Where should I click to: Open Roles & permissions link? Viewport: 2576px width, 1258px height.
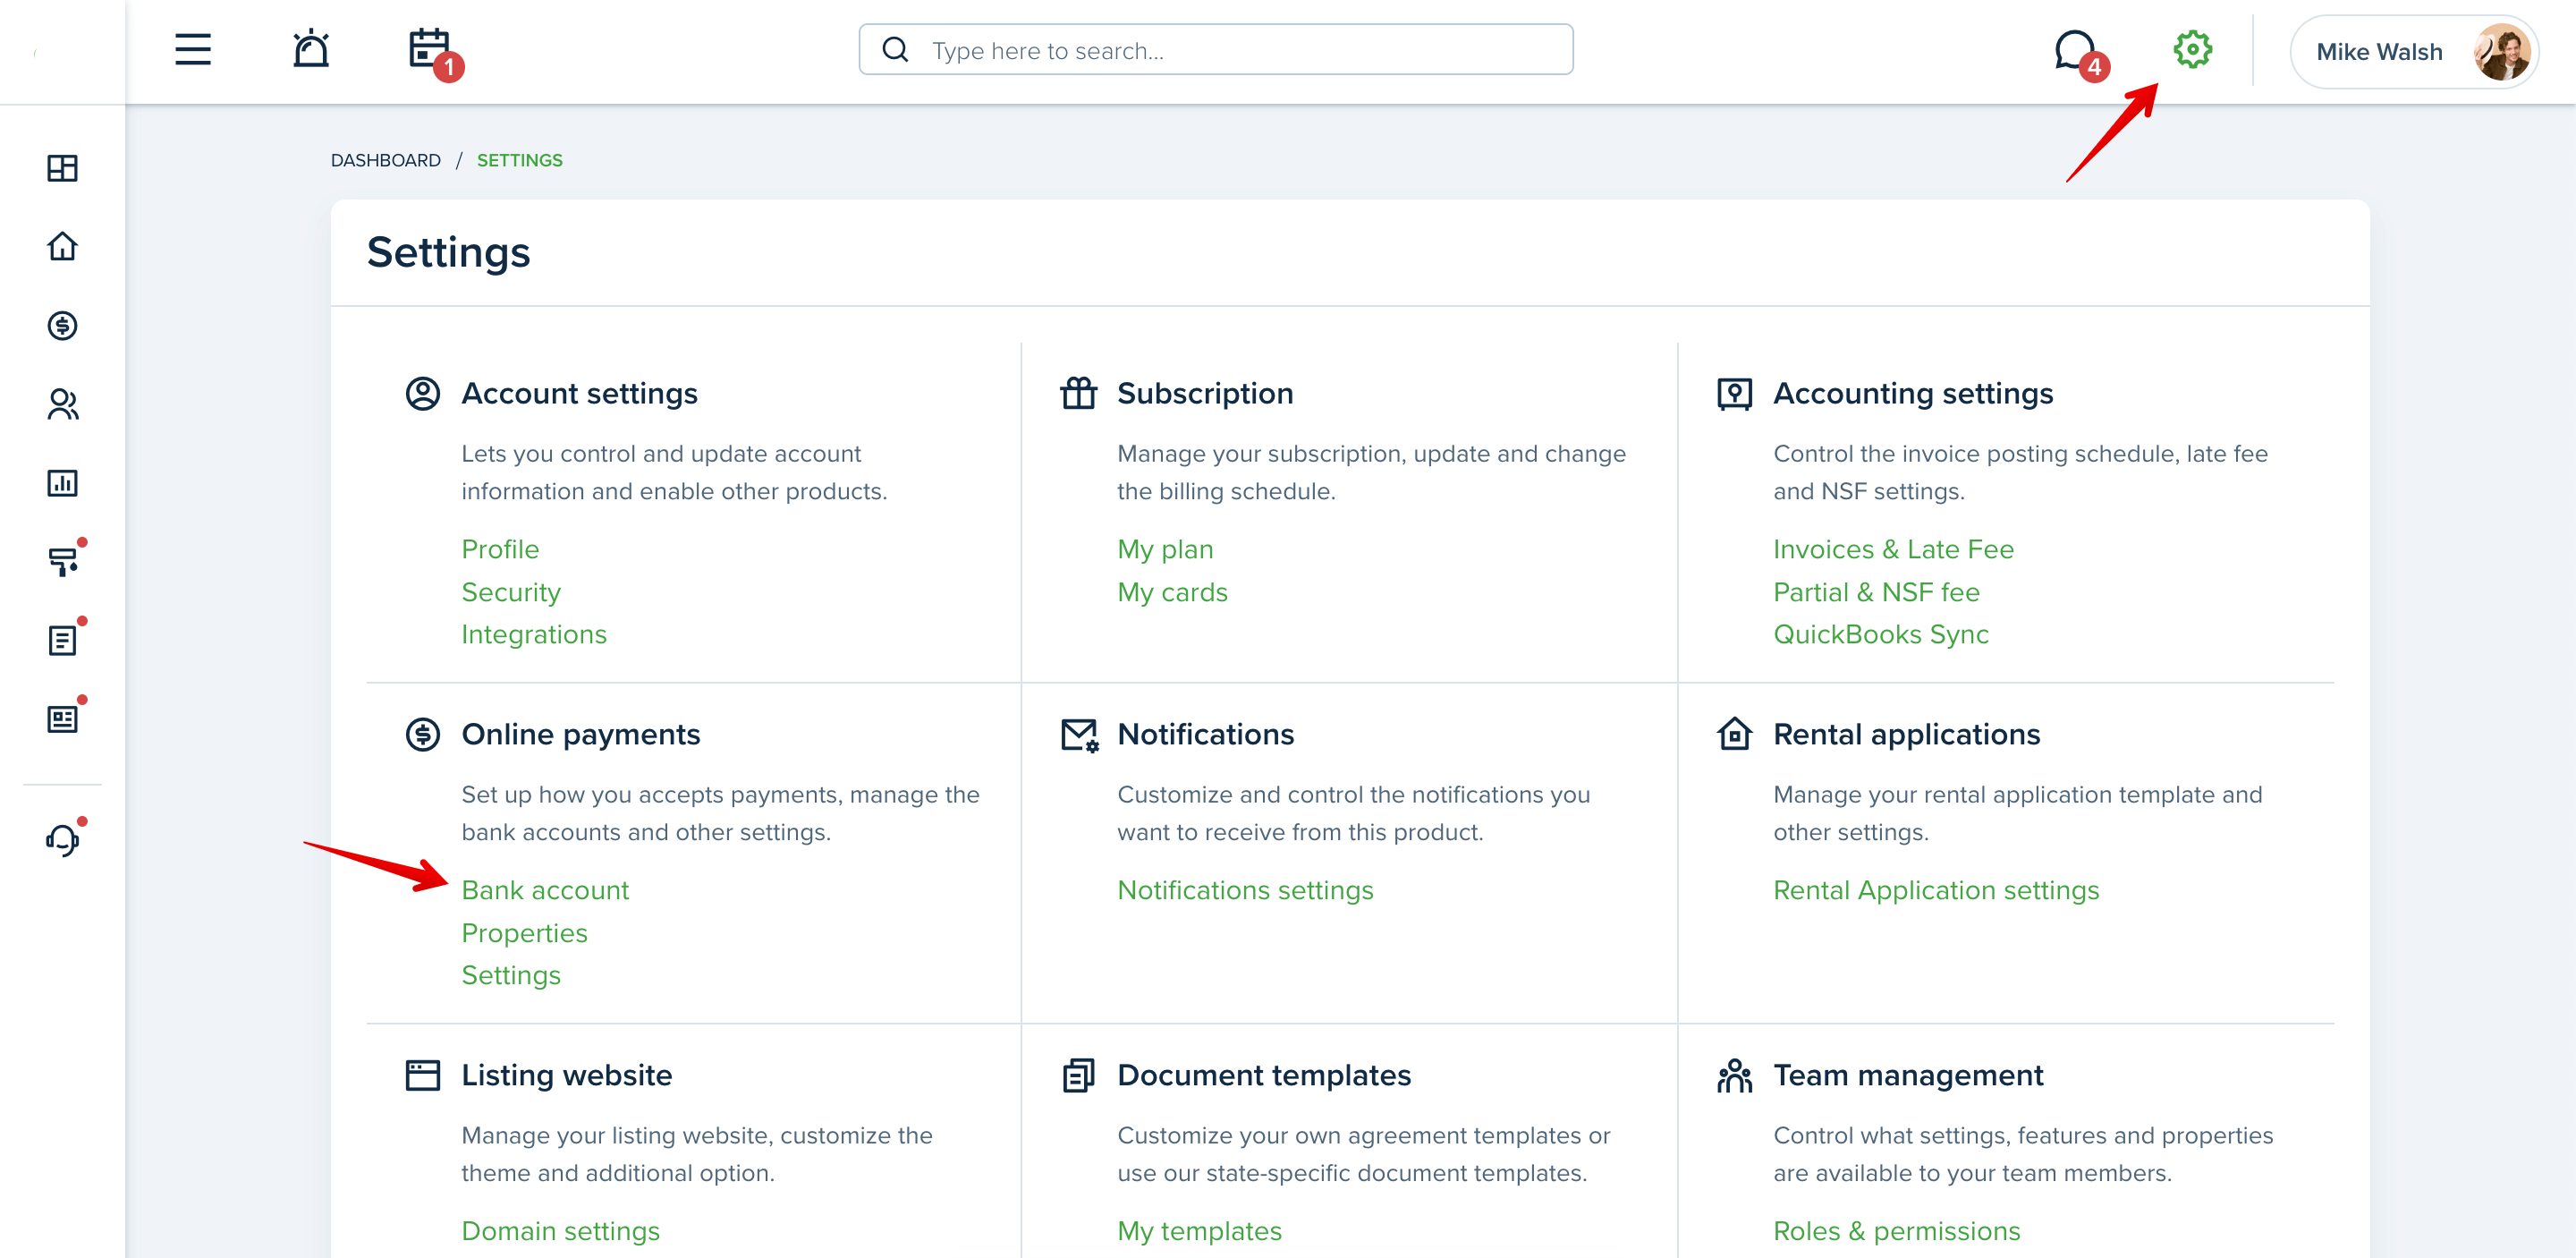point(1896,1231)
